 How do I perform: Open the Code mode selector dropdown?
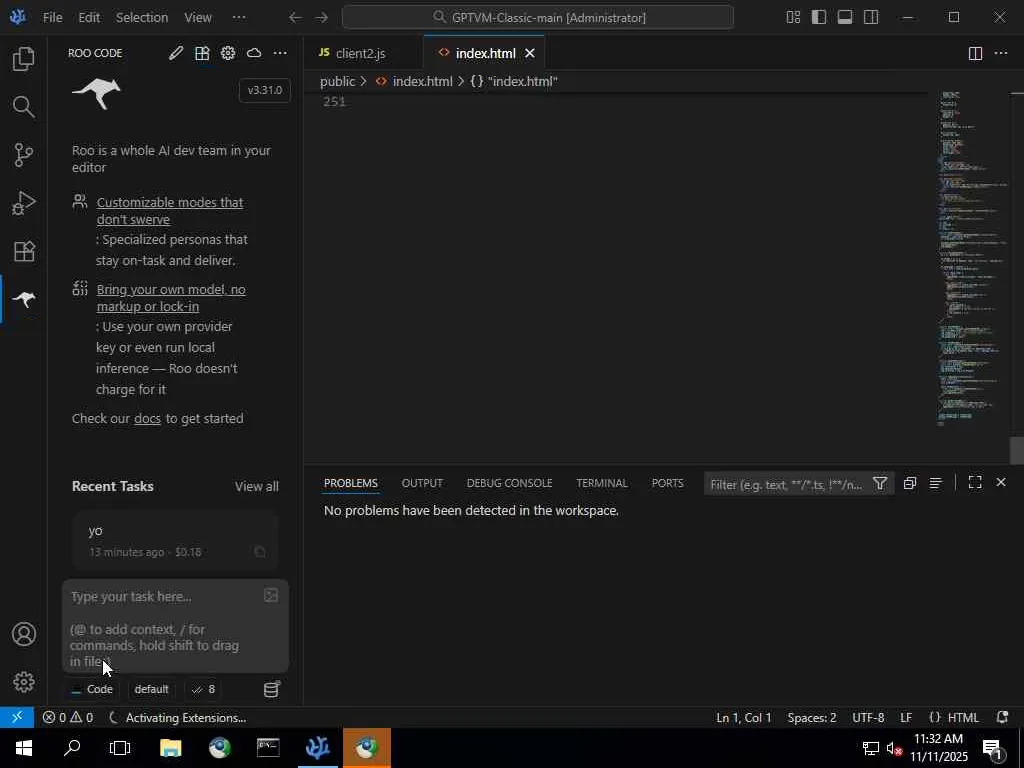pos(92,690)
